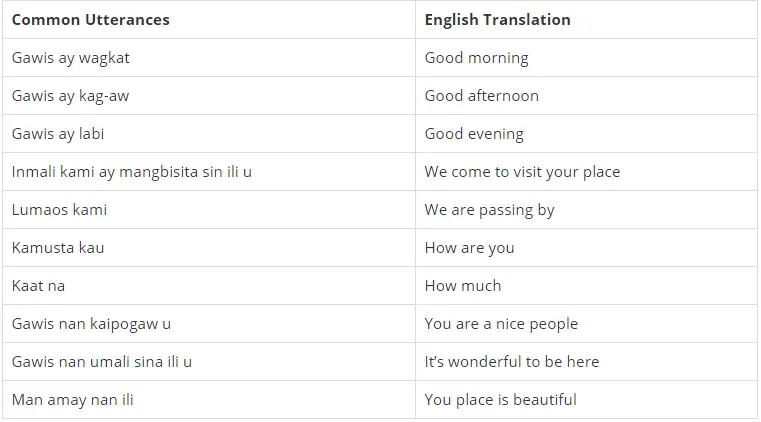Click the Gawis ay kag-aw phrase

click(70, 96)
